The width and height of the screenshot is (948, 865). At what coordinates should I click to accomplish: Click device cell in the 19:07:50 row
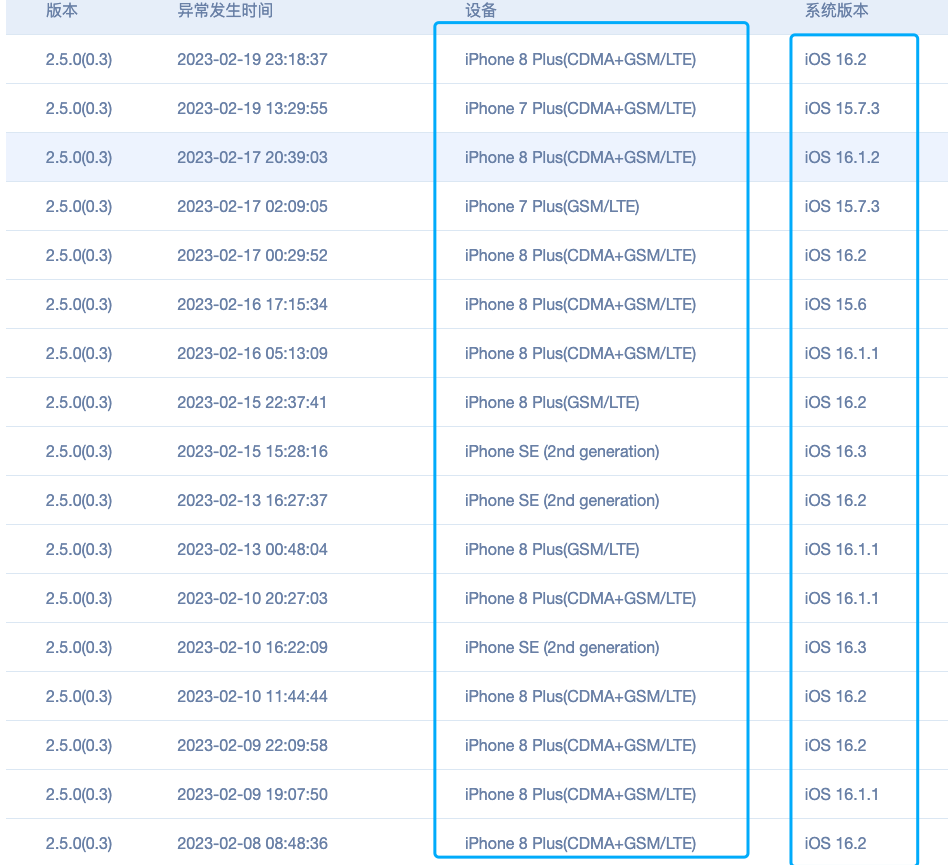pyautogui.click(x=580, y=794)
